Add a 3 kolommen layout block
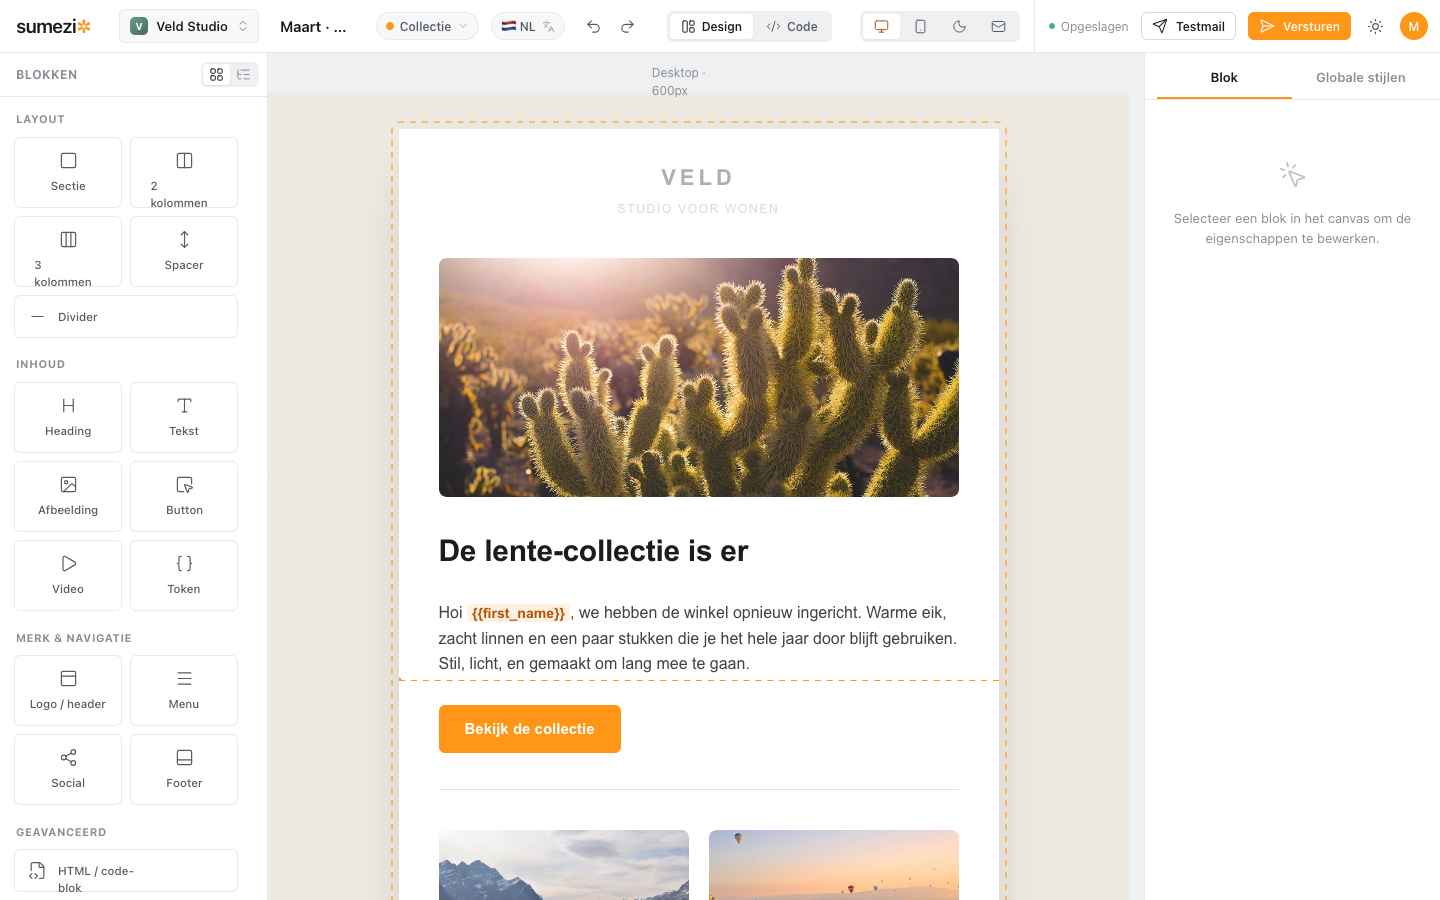The image size is (1440, 900). coord(68,251)
